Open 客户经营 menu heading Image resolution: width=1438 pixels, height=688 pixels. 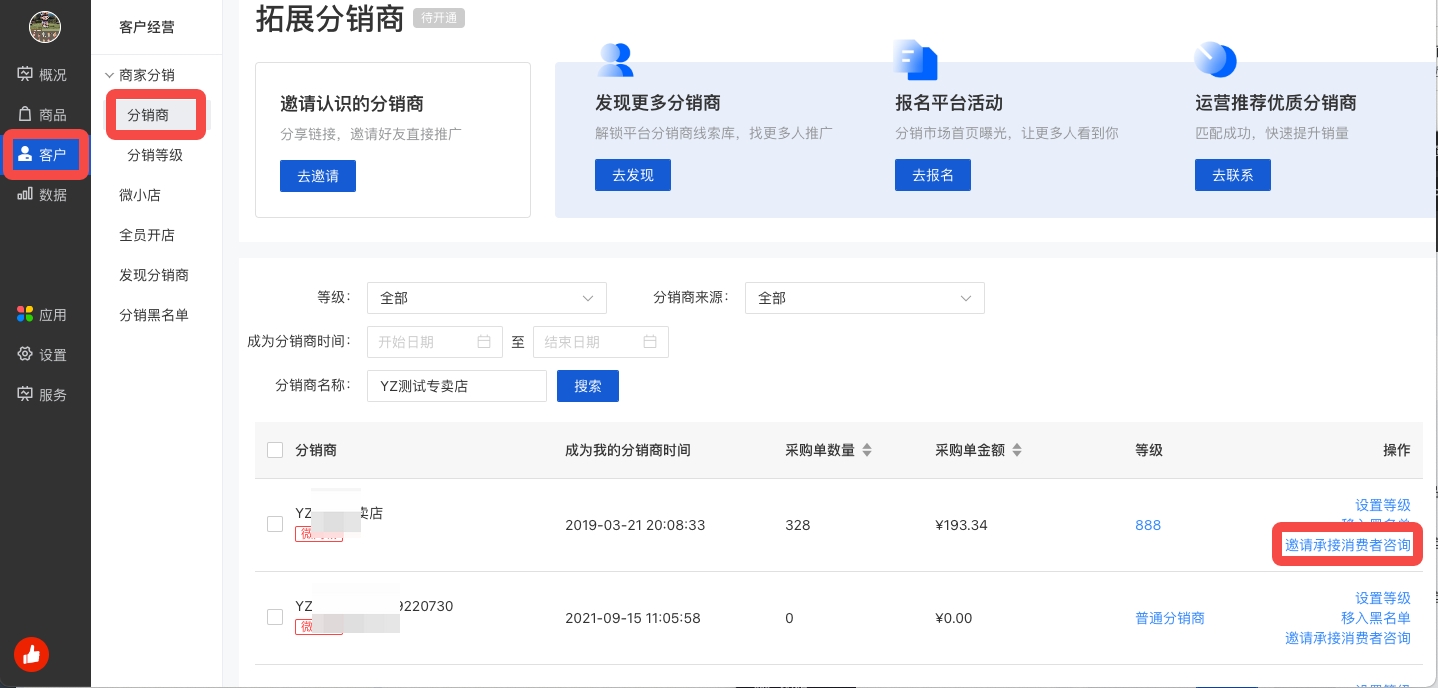(147, 27)
